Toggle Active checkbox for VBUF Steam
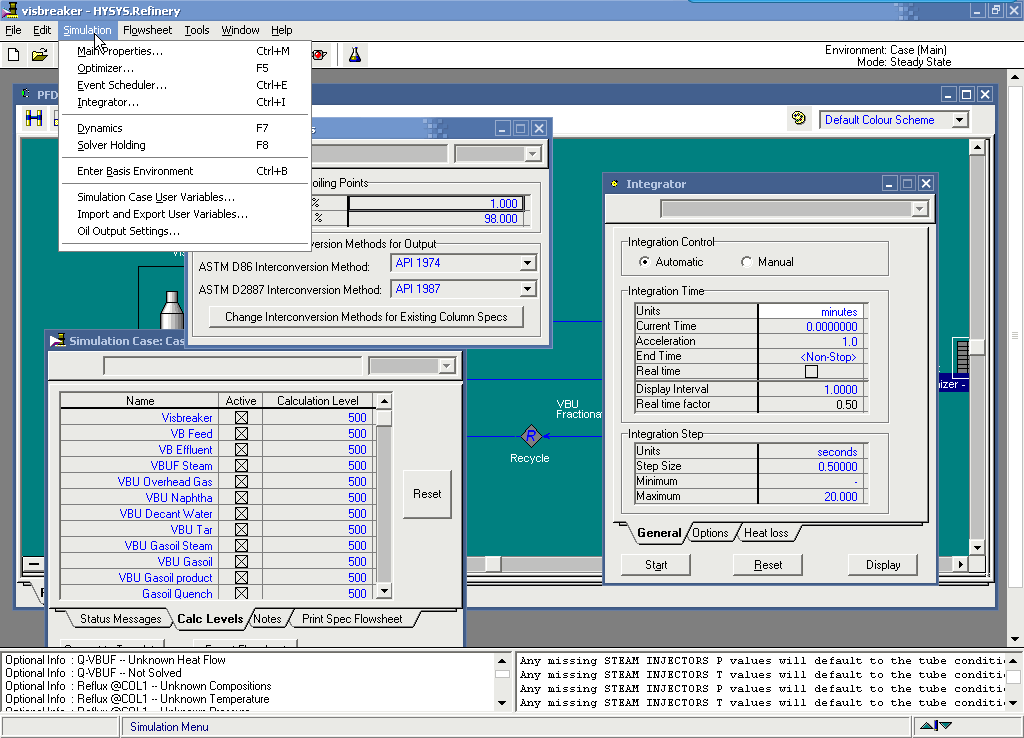Image resolution: width=1024 pixels, height=738 pixels. pos(241,466)
